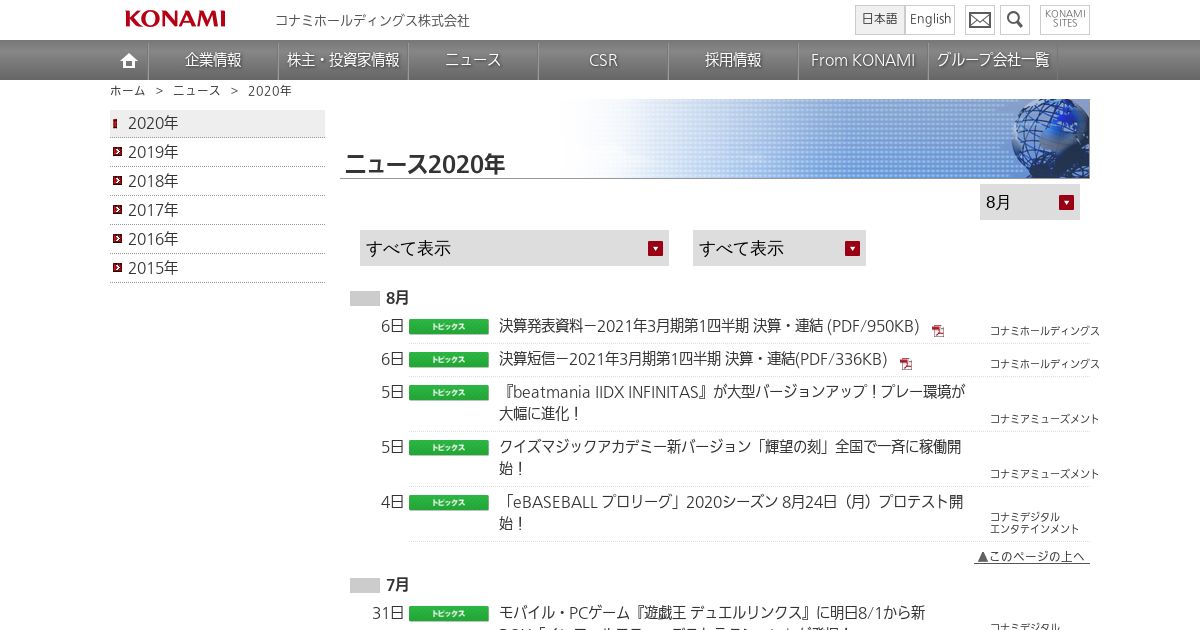The image size is (1200, 630).
Task: Open eBASEBALL プロリーグ 2020シーズン news link
Action: 731,512
